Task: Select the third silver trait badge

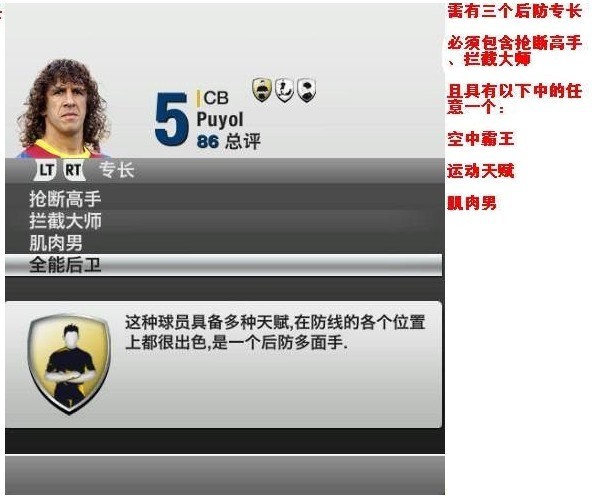Action: (x=306, y=90)
